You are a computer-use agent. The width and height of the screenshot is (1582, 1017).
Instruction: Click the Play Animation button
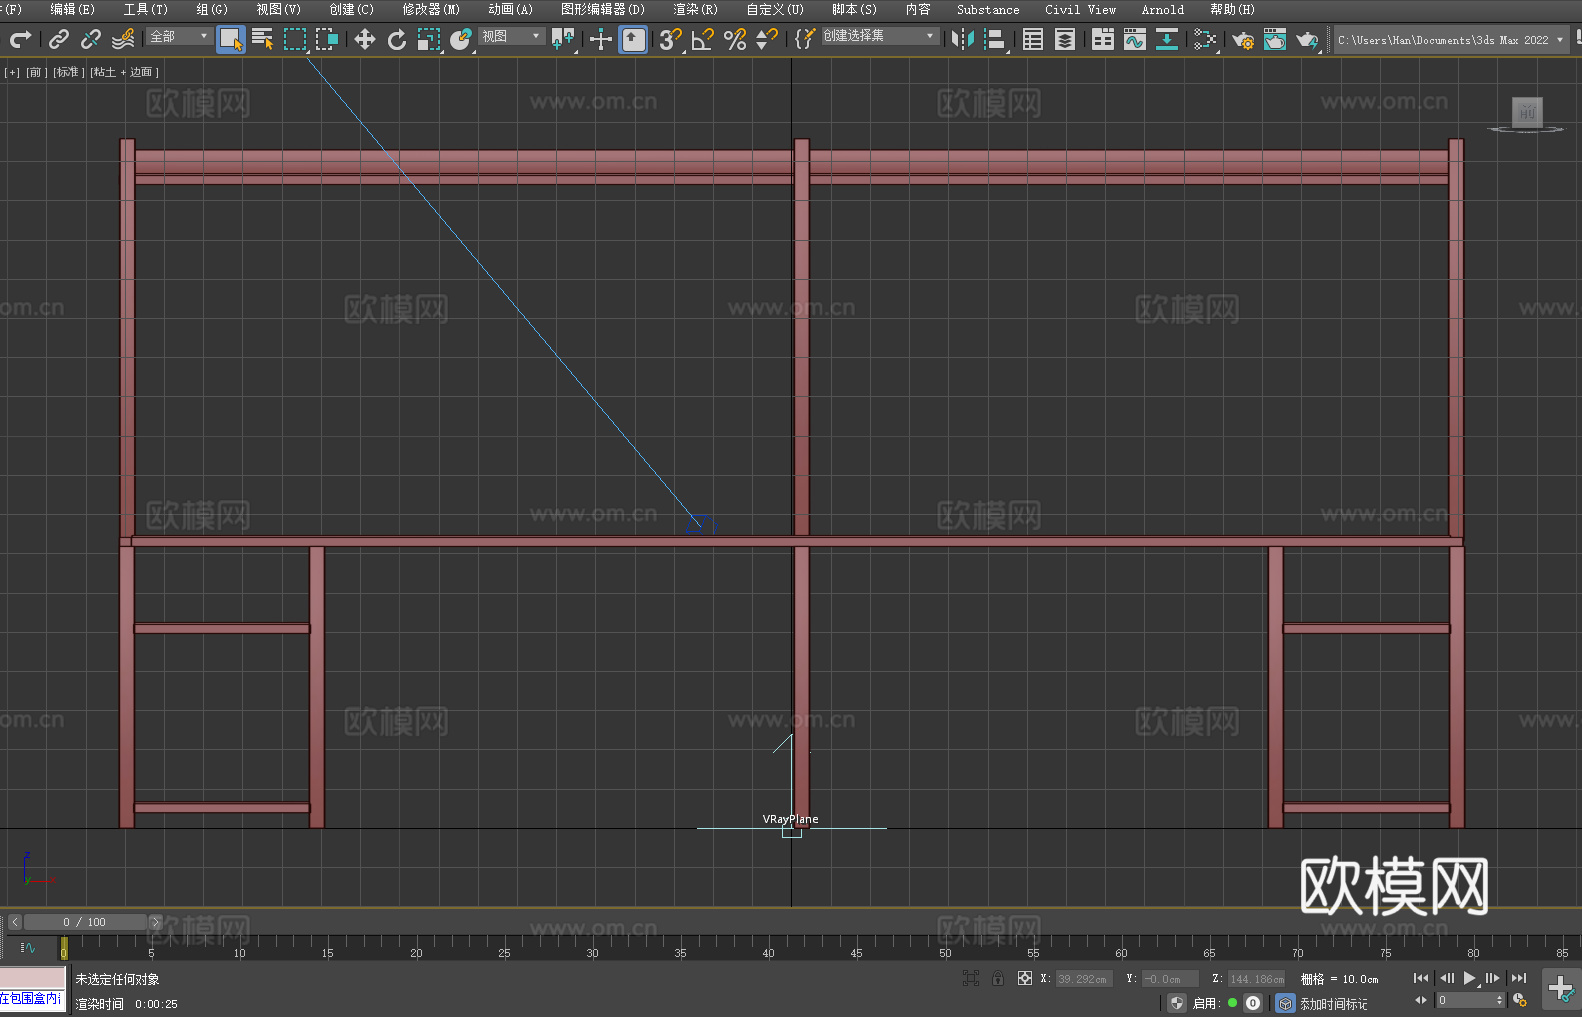pos(1470,978)
